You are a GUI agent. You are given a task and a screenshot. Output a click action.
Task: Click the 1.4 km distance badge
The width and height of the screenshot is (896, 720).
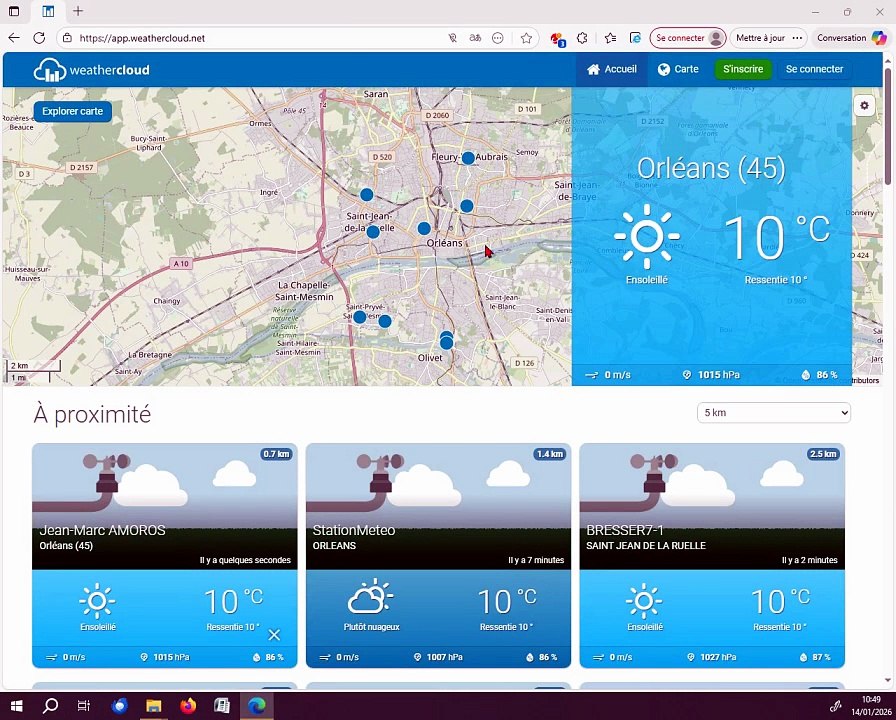(x=550, y=454)
